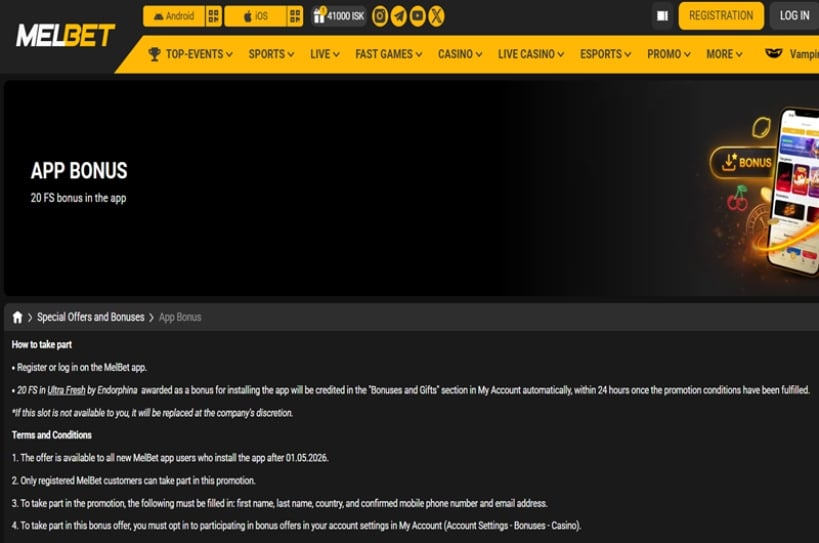
Task: Expand the ESPORTS dropdown menu
Action: [x=605, y=54]
